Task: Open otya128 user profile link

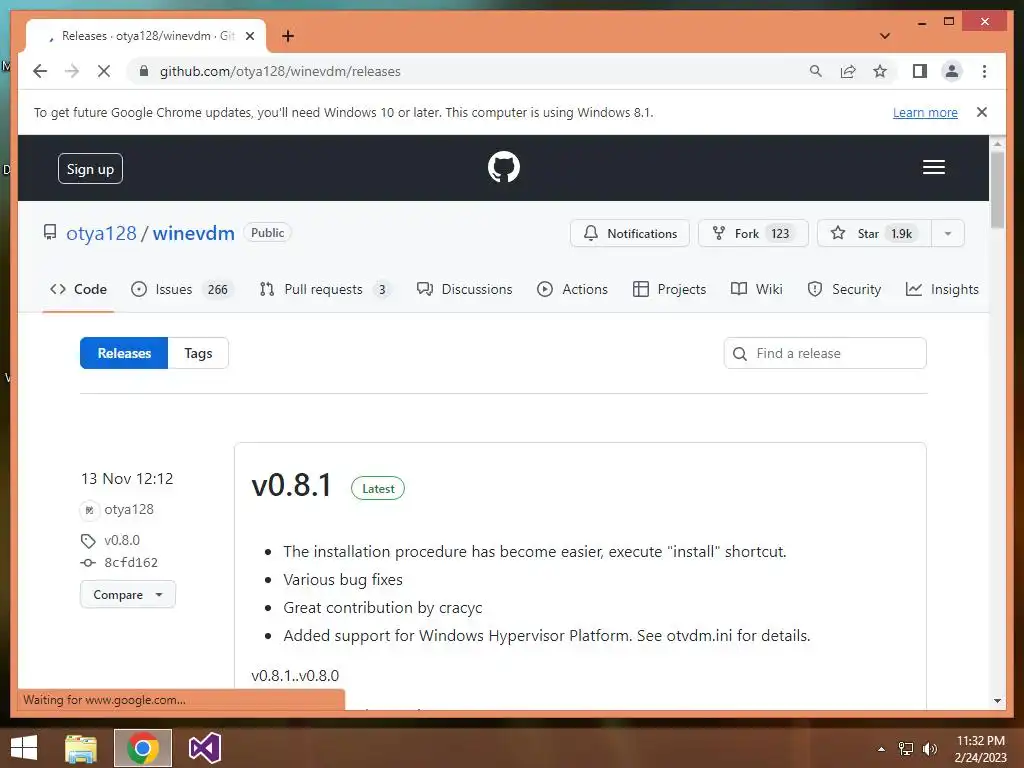Action: (x=101, y=233)
